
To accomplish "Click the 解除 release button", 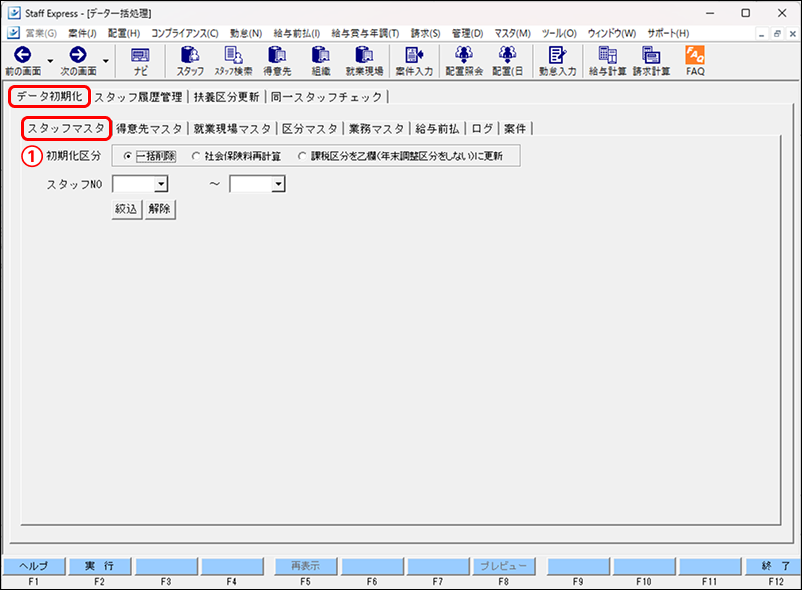I will pyautogui.click(x=159, y=208).
